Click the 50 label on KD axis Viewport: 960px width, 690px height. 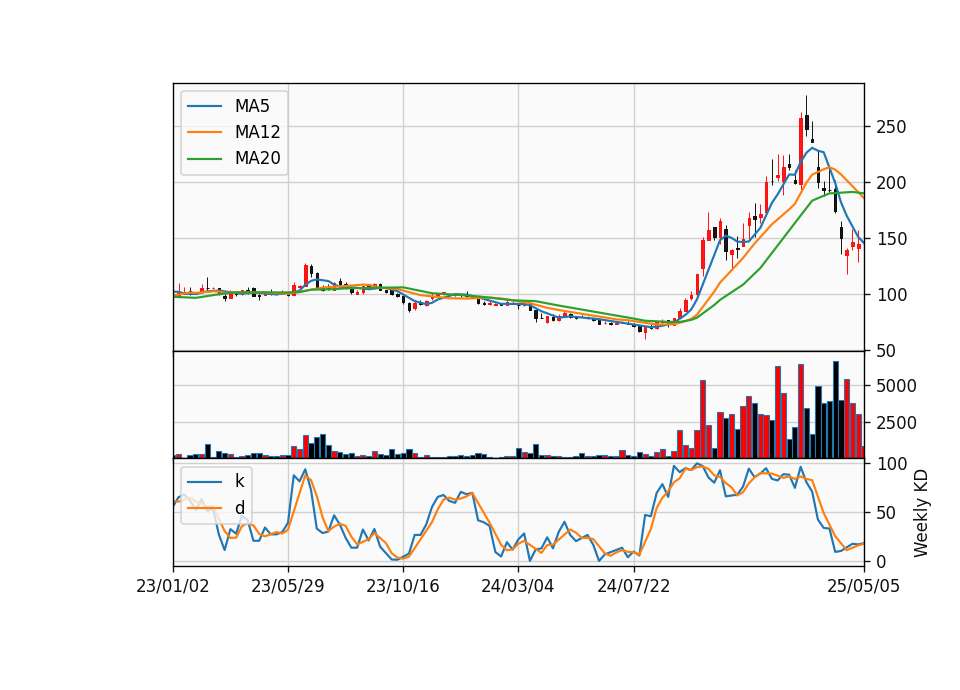[886, 512]
